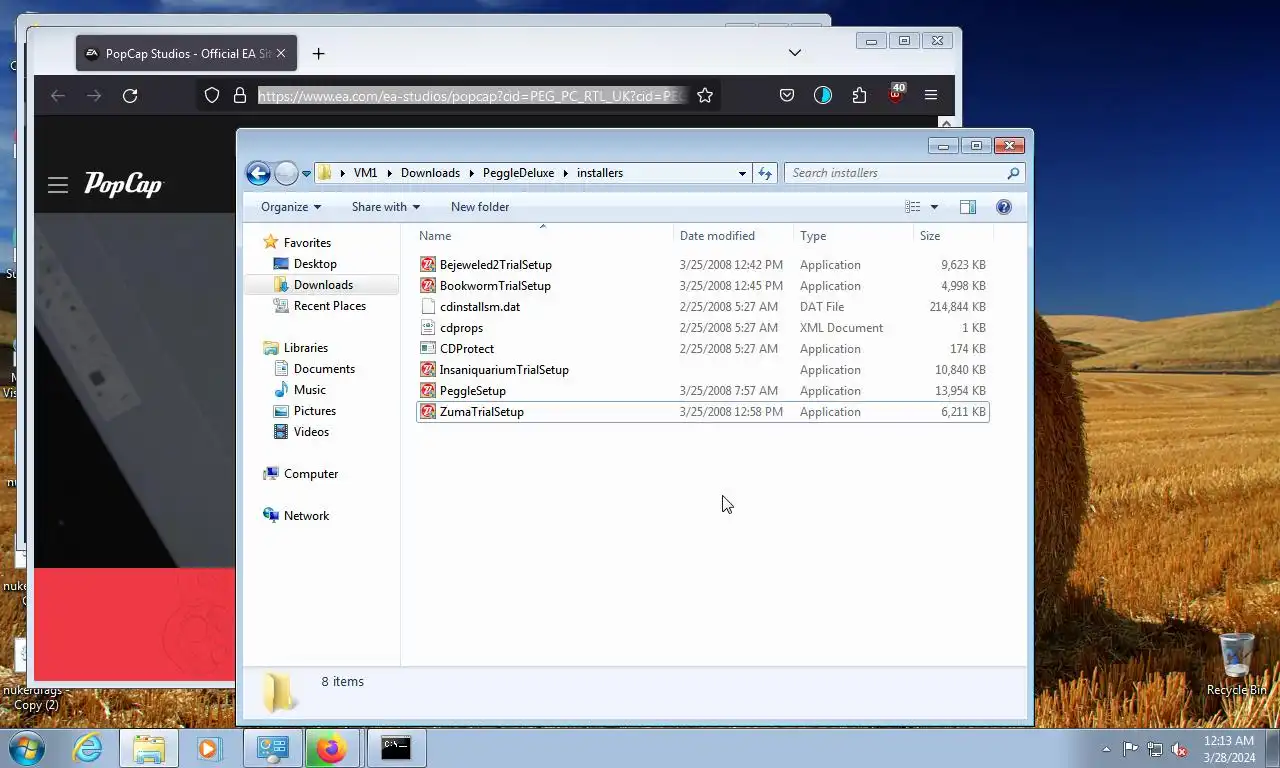Click the BookwormTrialSetup file icon
1280x768 pixels.
(x=428, y=286)
